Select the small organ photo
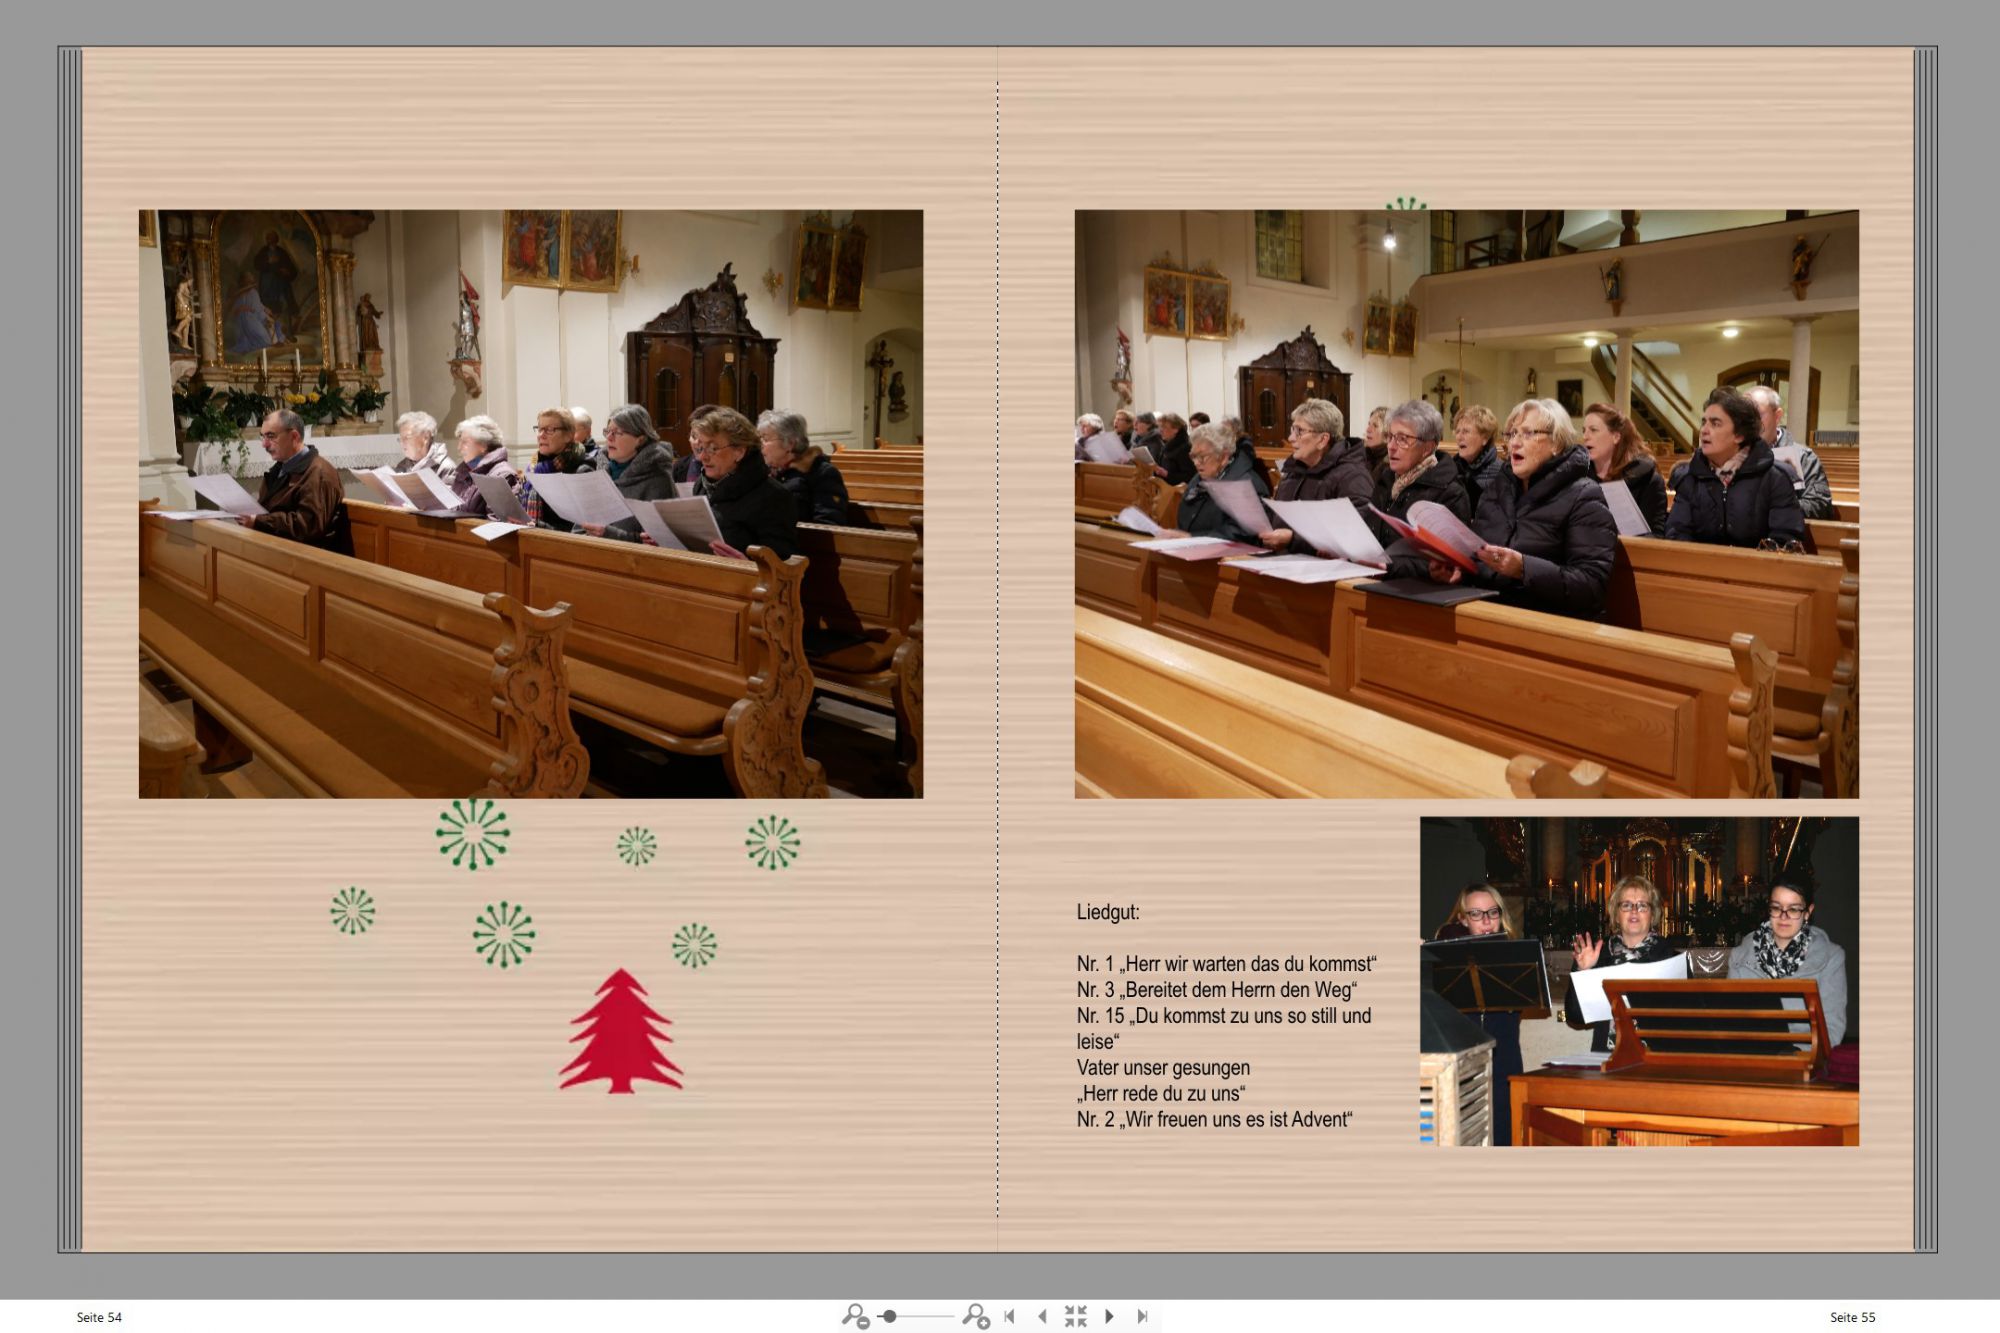This screenshot has height=1333, width=2000. (1639, 981)
